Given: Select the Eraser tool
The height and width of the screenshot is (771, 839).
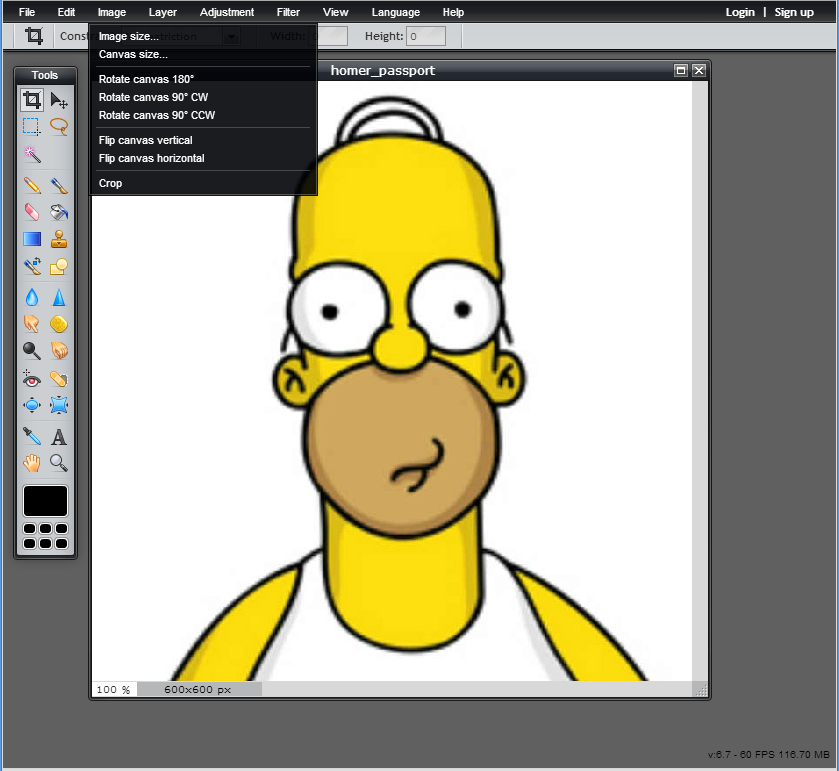Looking at the screenshot, I should point(32,212).
